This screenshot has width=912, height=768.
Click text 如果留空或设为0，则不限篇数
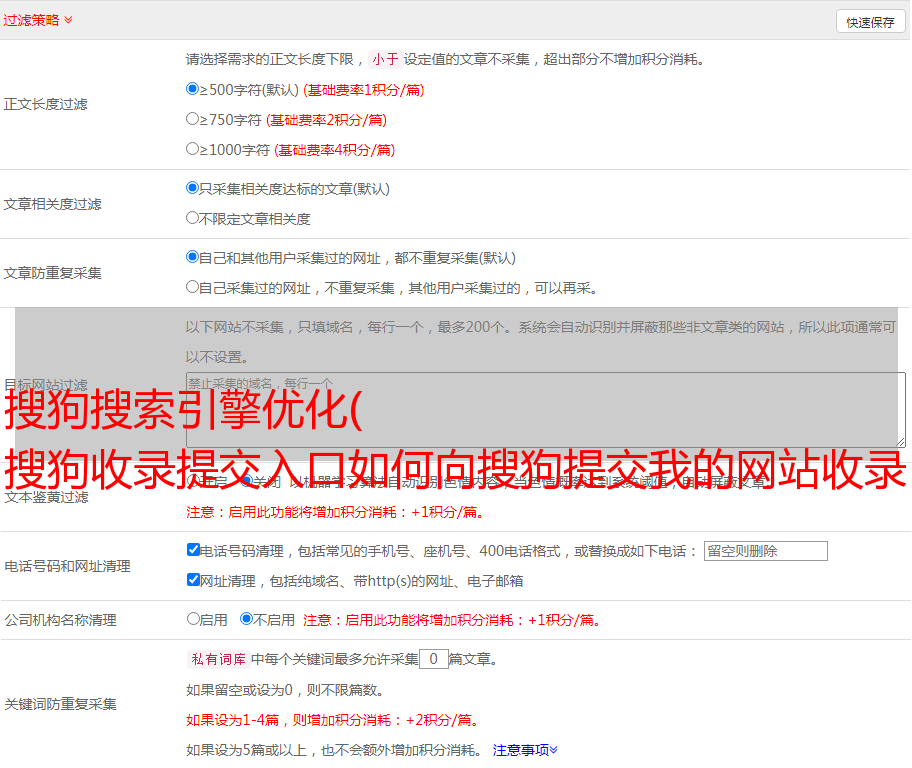pos(285,691)
